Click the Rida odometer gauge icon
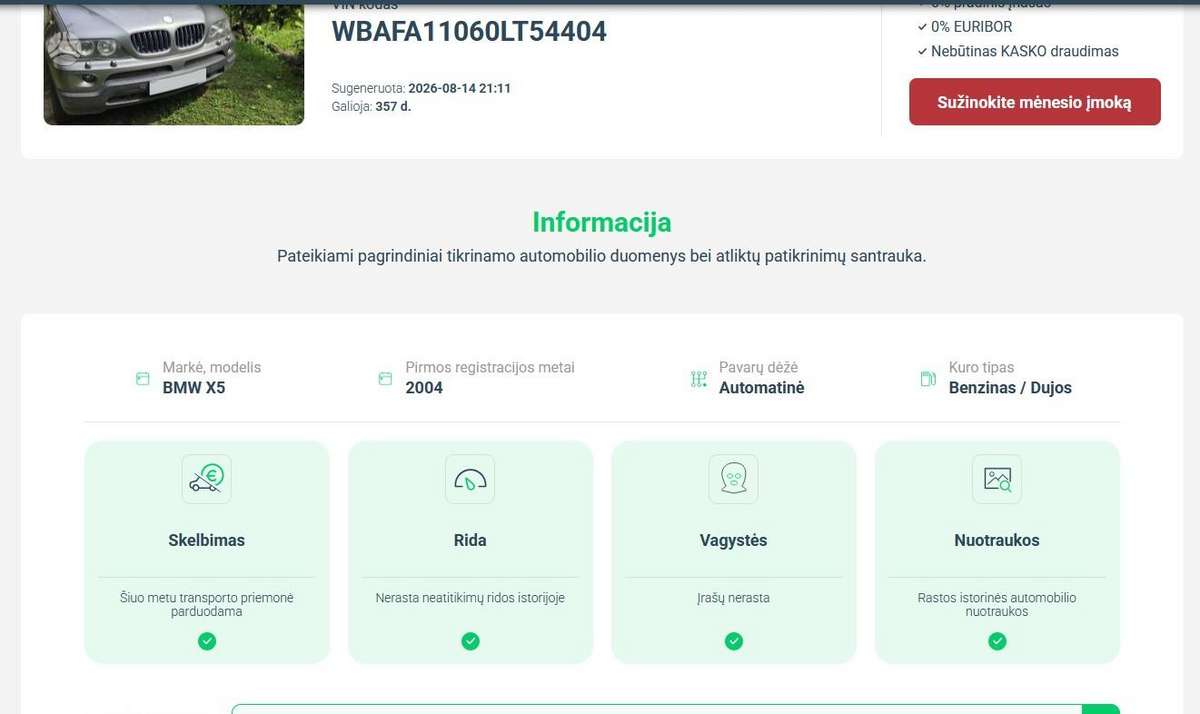Screen dimensions: 1200x714 tap(470, 479)
